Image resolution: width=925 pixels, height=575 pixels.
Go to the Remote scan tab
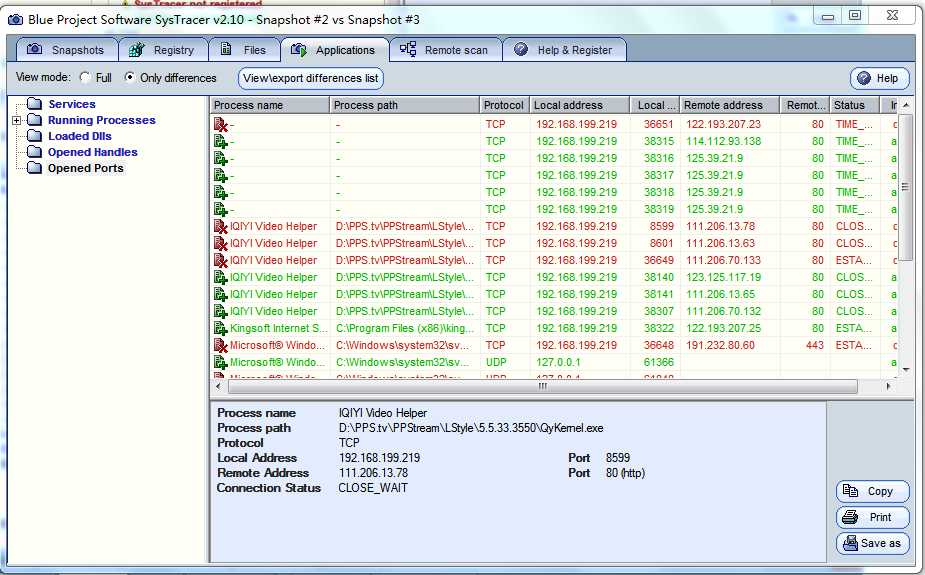coord(445,50)
